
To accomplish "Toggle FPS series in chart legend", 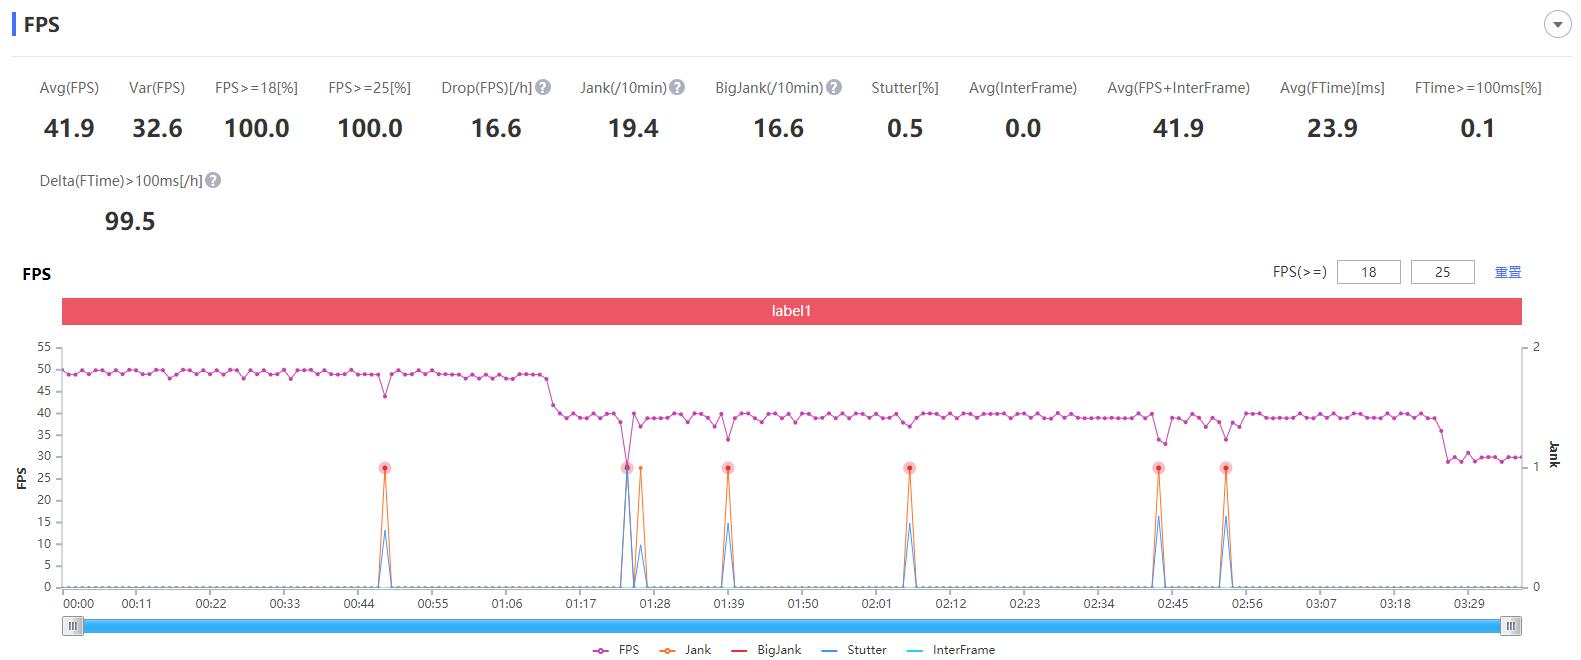I will (616, 650).
